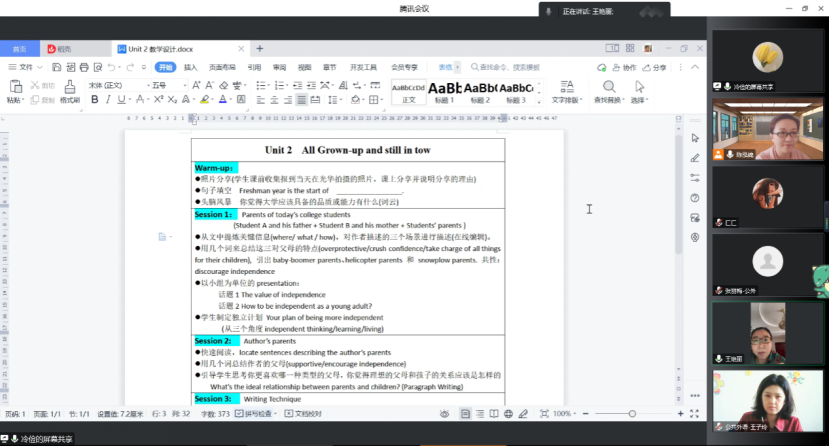Toggle spell check (拼写检查) in status bar
Image resolution: width=830 pixels, height=447 pixels.
[262, 413]
